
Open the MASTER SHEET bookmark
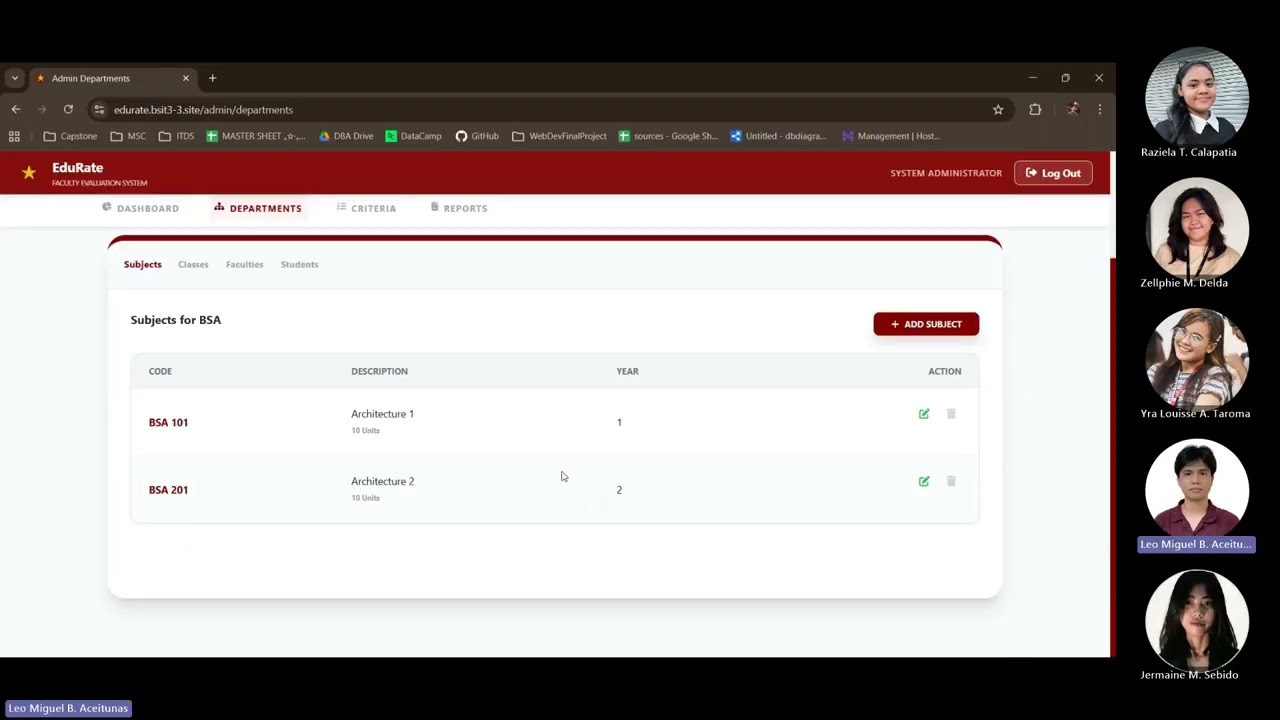[256, 136]
